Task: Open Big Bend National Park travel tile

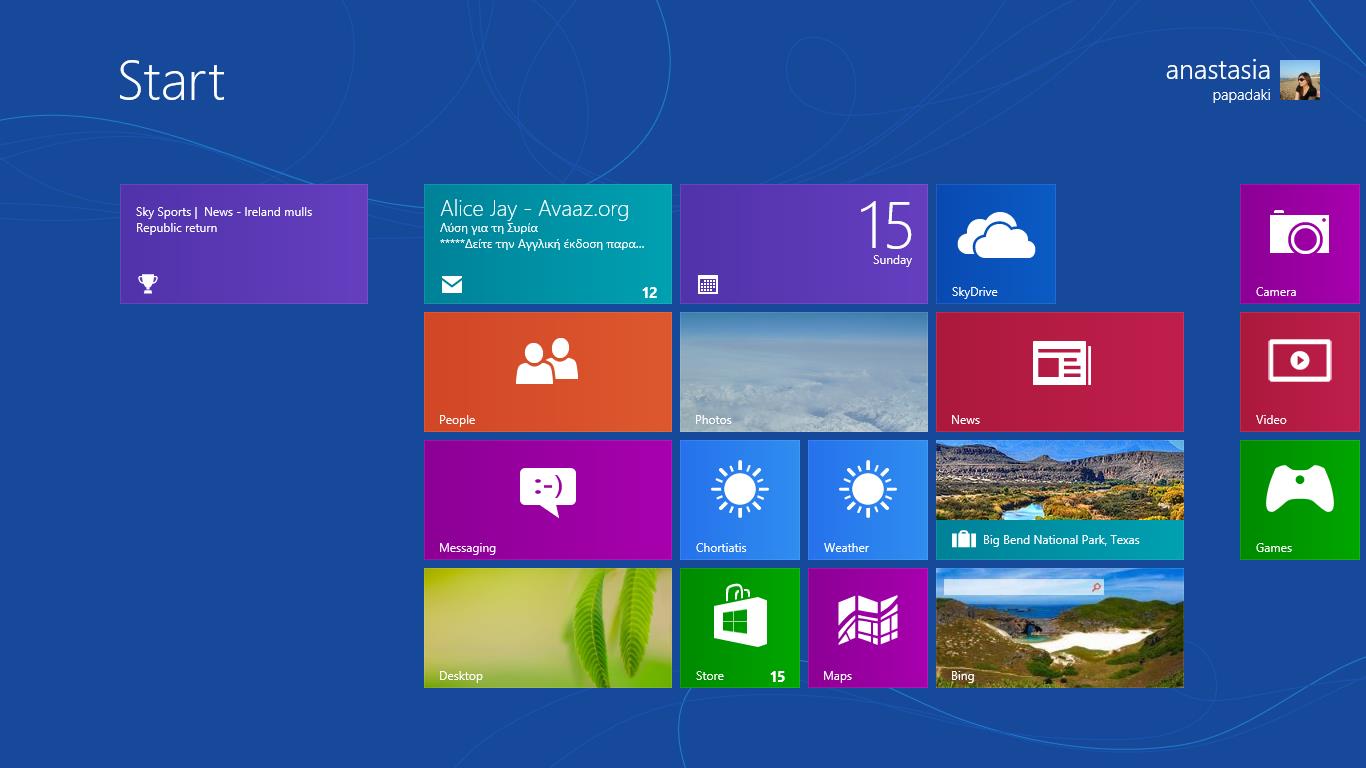Action: point(1060,500)
